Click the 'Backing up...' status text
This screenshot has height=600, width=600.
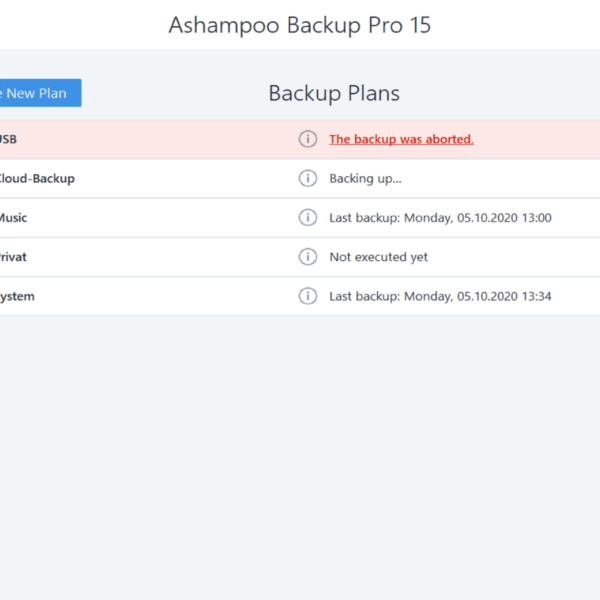coord(365,179)
